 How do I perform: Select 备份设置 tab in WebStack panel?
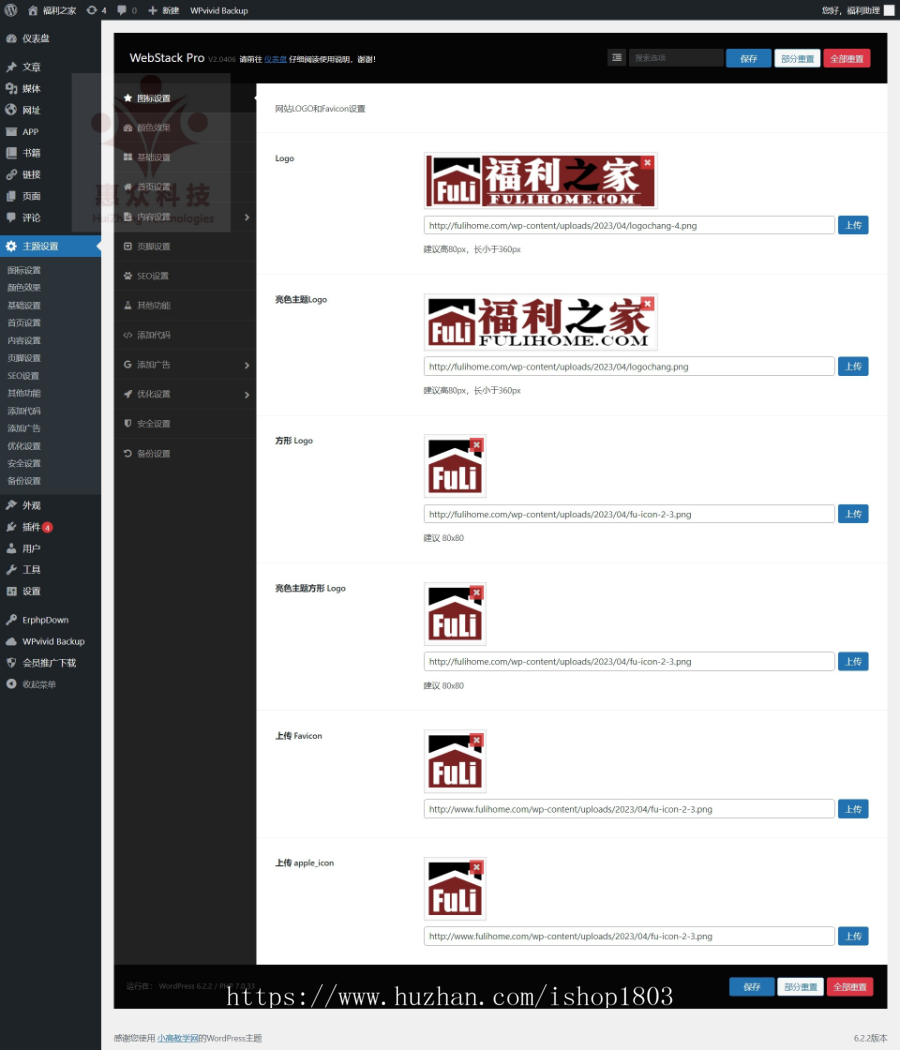tap(185, 453)
